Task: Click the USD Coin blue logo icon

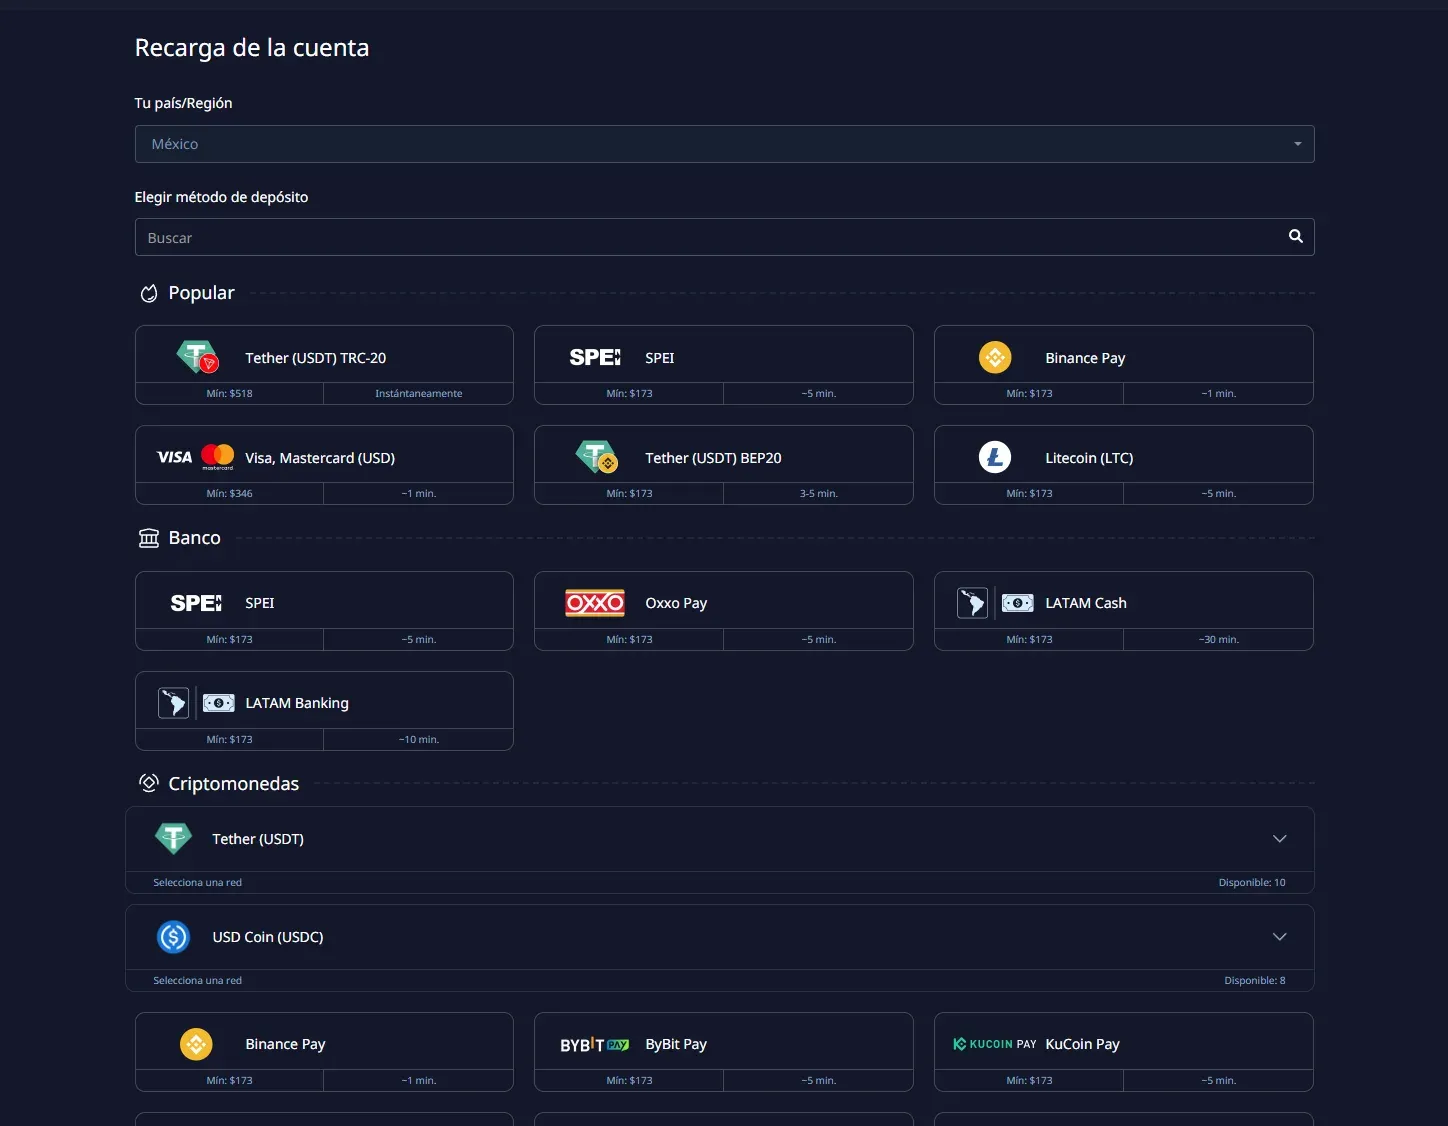Action: tap(173, 937)
